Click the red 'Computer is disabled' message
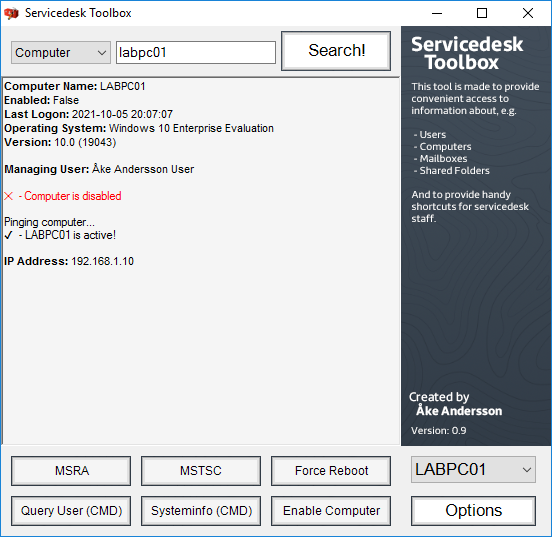The width and height of the screenshot is (552, 537). click(x=63, y=196)
